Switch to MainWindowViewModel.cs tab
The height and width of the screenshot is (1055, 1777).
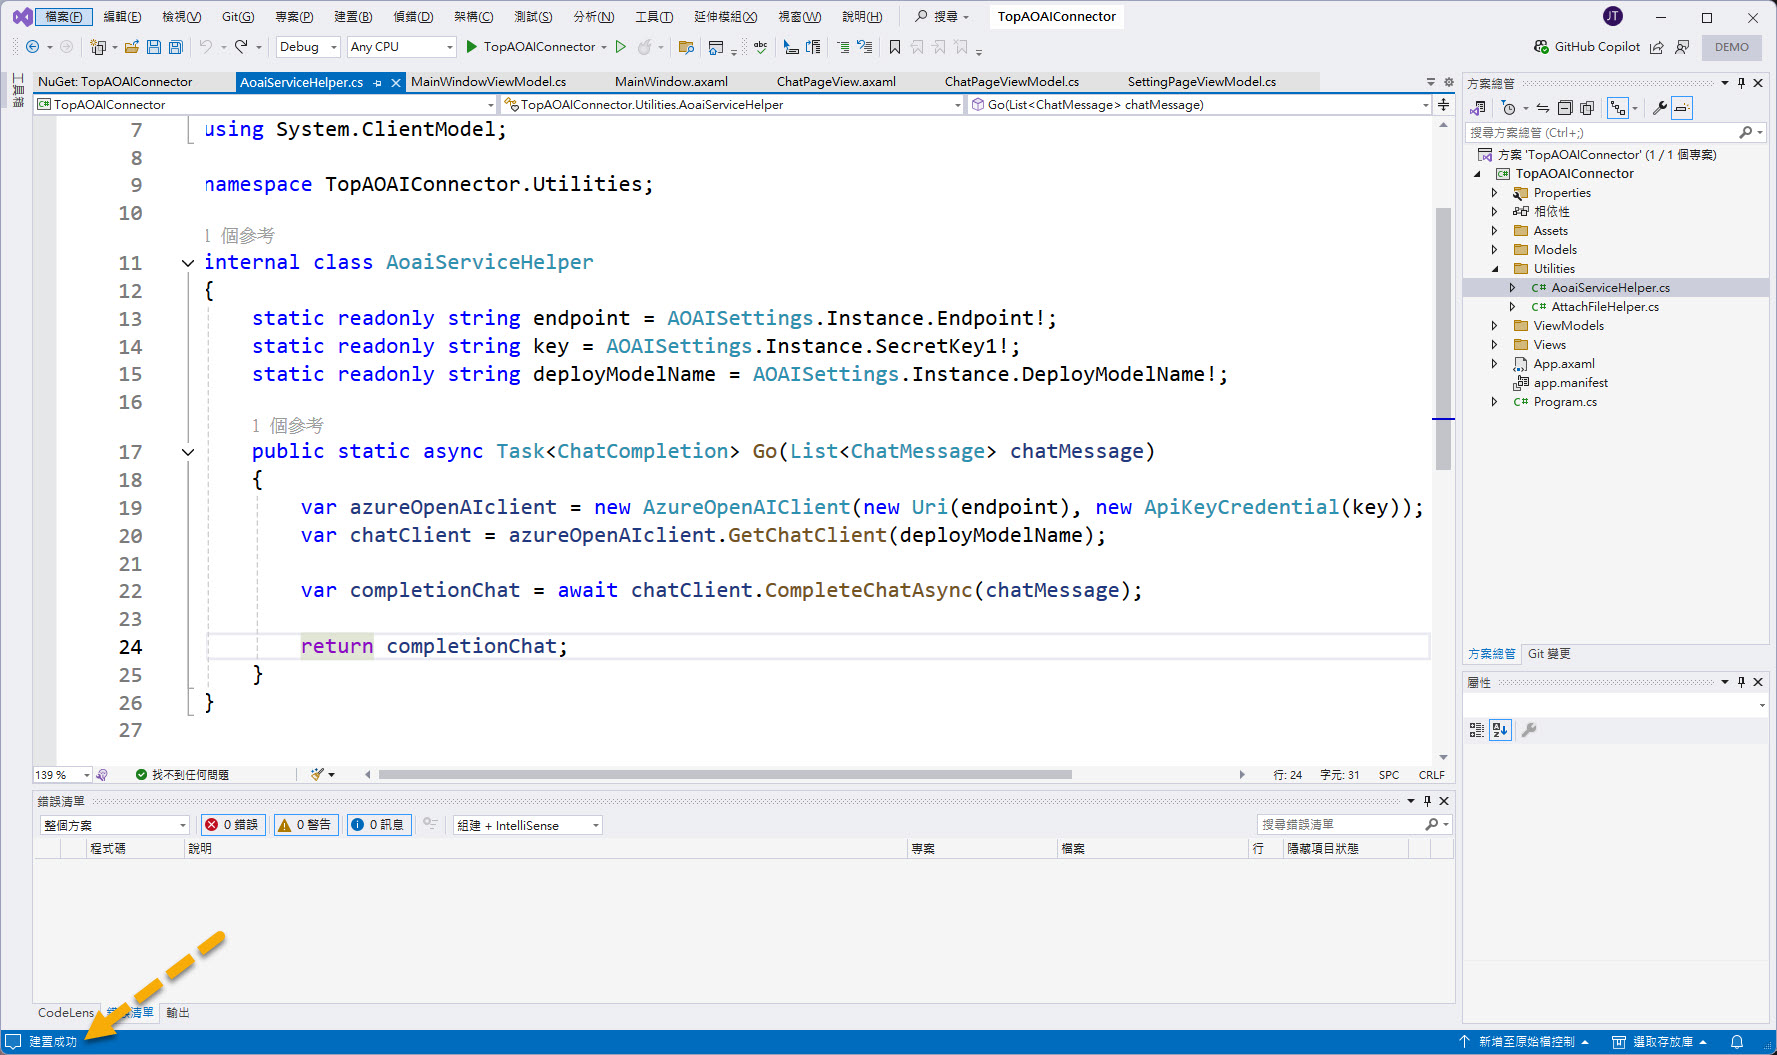coord(488,82)
